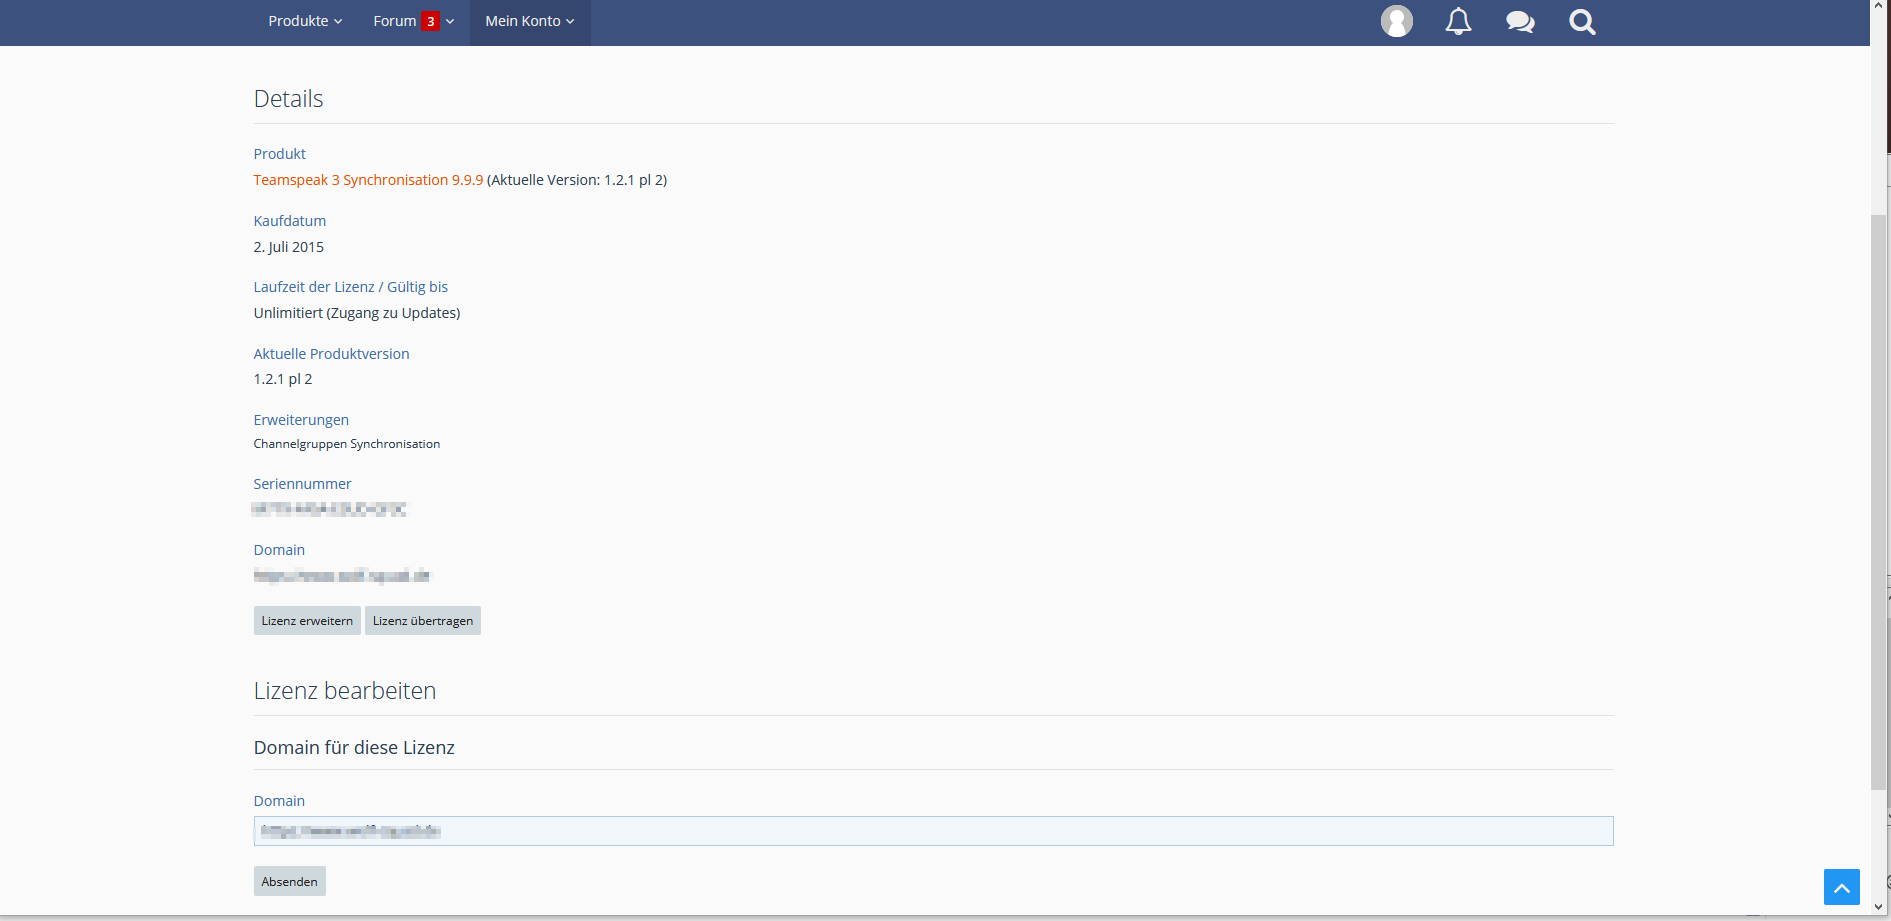
Task: Click the blurred Seriennummer value
Action: coord(329,509)
